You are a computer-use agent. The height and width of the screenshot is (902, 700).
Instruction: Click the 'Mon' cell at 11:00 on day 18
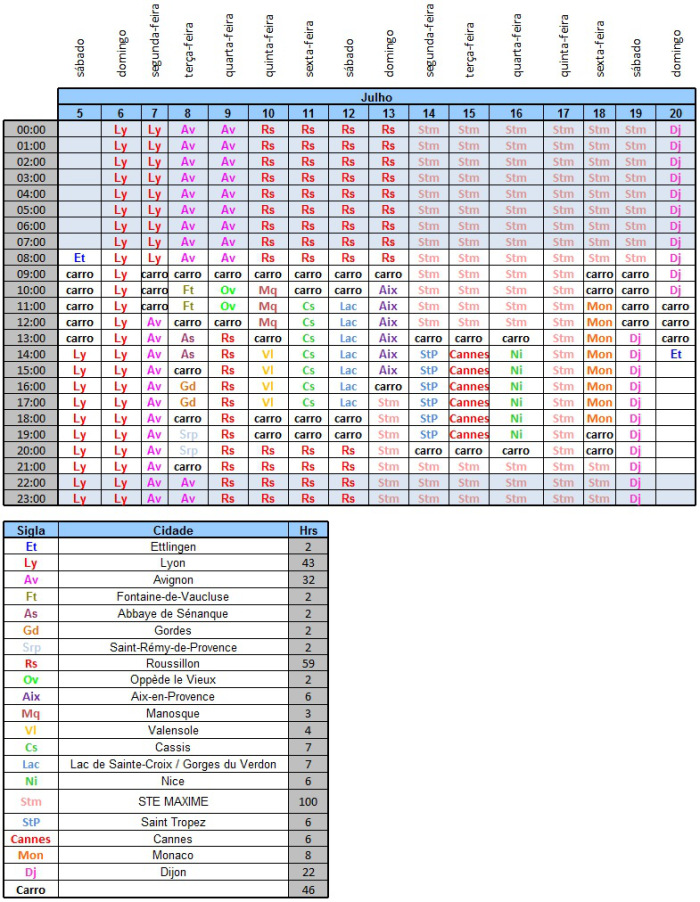tap(599, 306)
